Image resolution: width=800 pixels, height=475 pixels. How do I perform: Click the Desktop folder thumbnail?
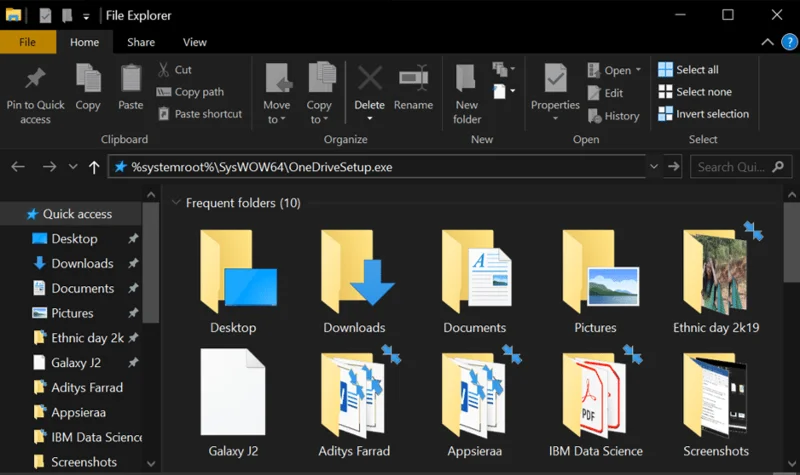(x=238, y=271)
